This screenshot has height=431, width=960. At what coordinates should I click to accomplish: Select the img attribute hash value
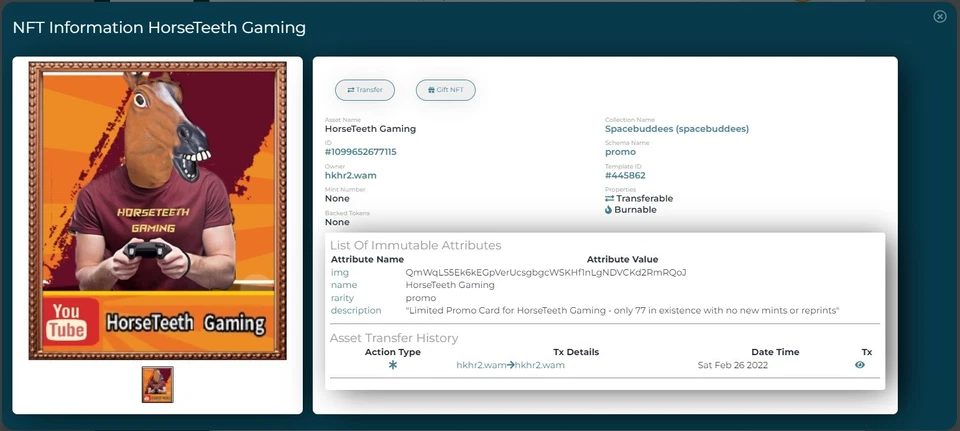[x=546, y=272]
